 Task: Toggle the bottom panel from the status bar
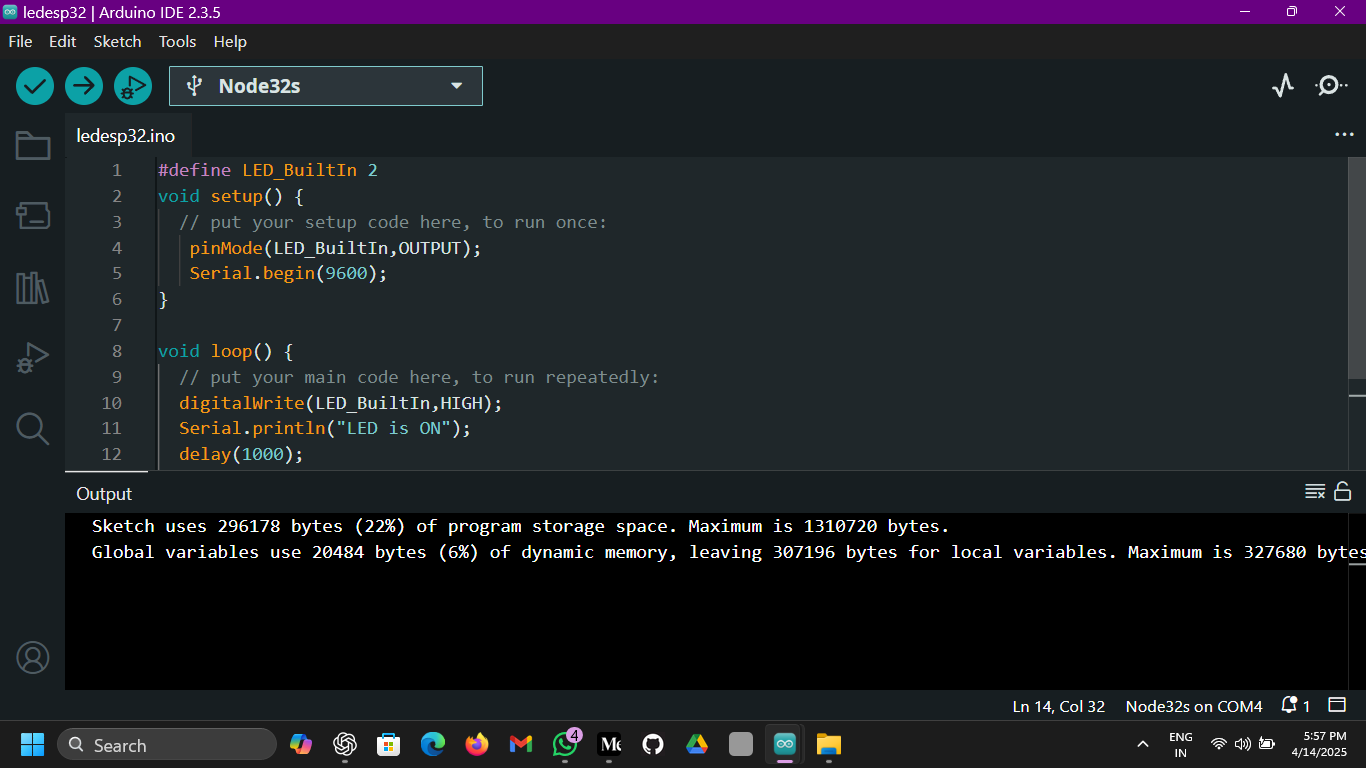1337,706
